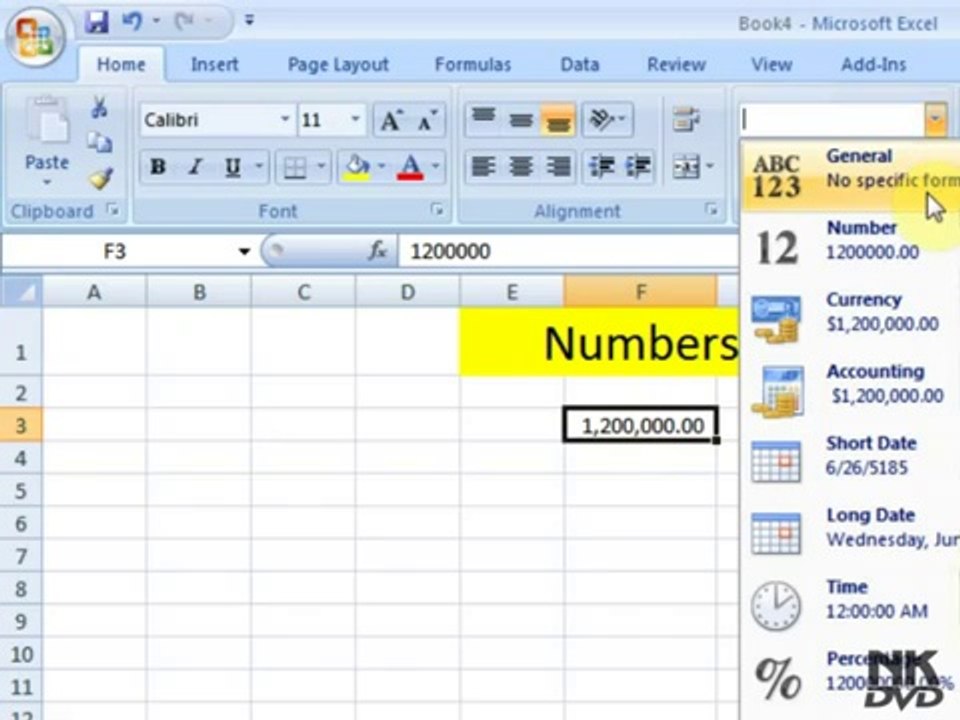Toggle bold formatting
The width and height of the screenshot is (960, 720).
158,167
